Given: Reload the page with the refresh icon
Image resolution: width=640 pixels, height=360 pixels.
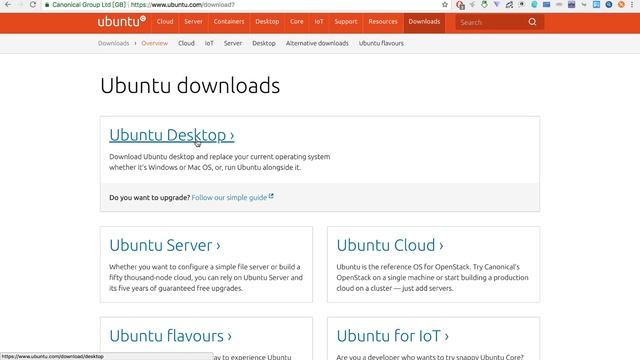Looking at the screenshot, I should [33, 4].
